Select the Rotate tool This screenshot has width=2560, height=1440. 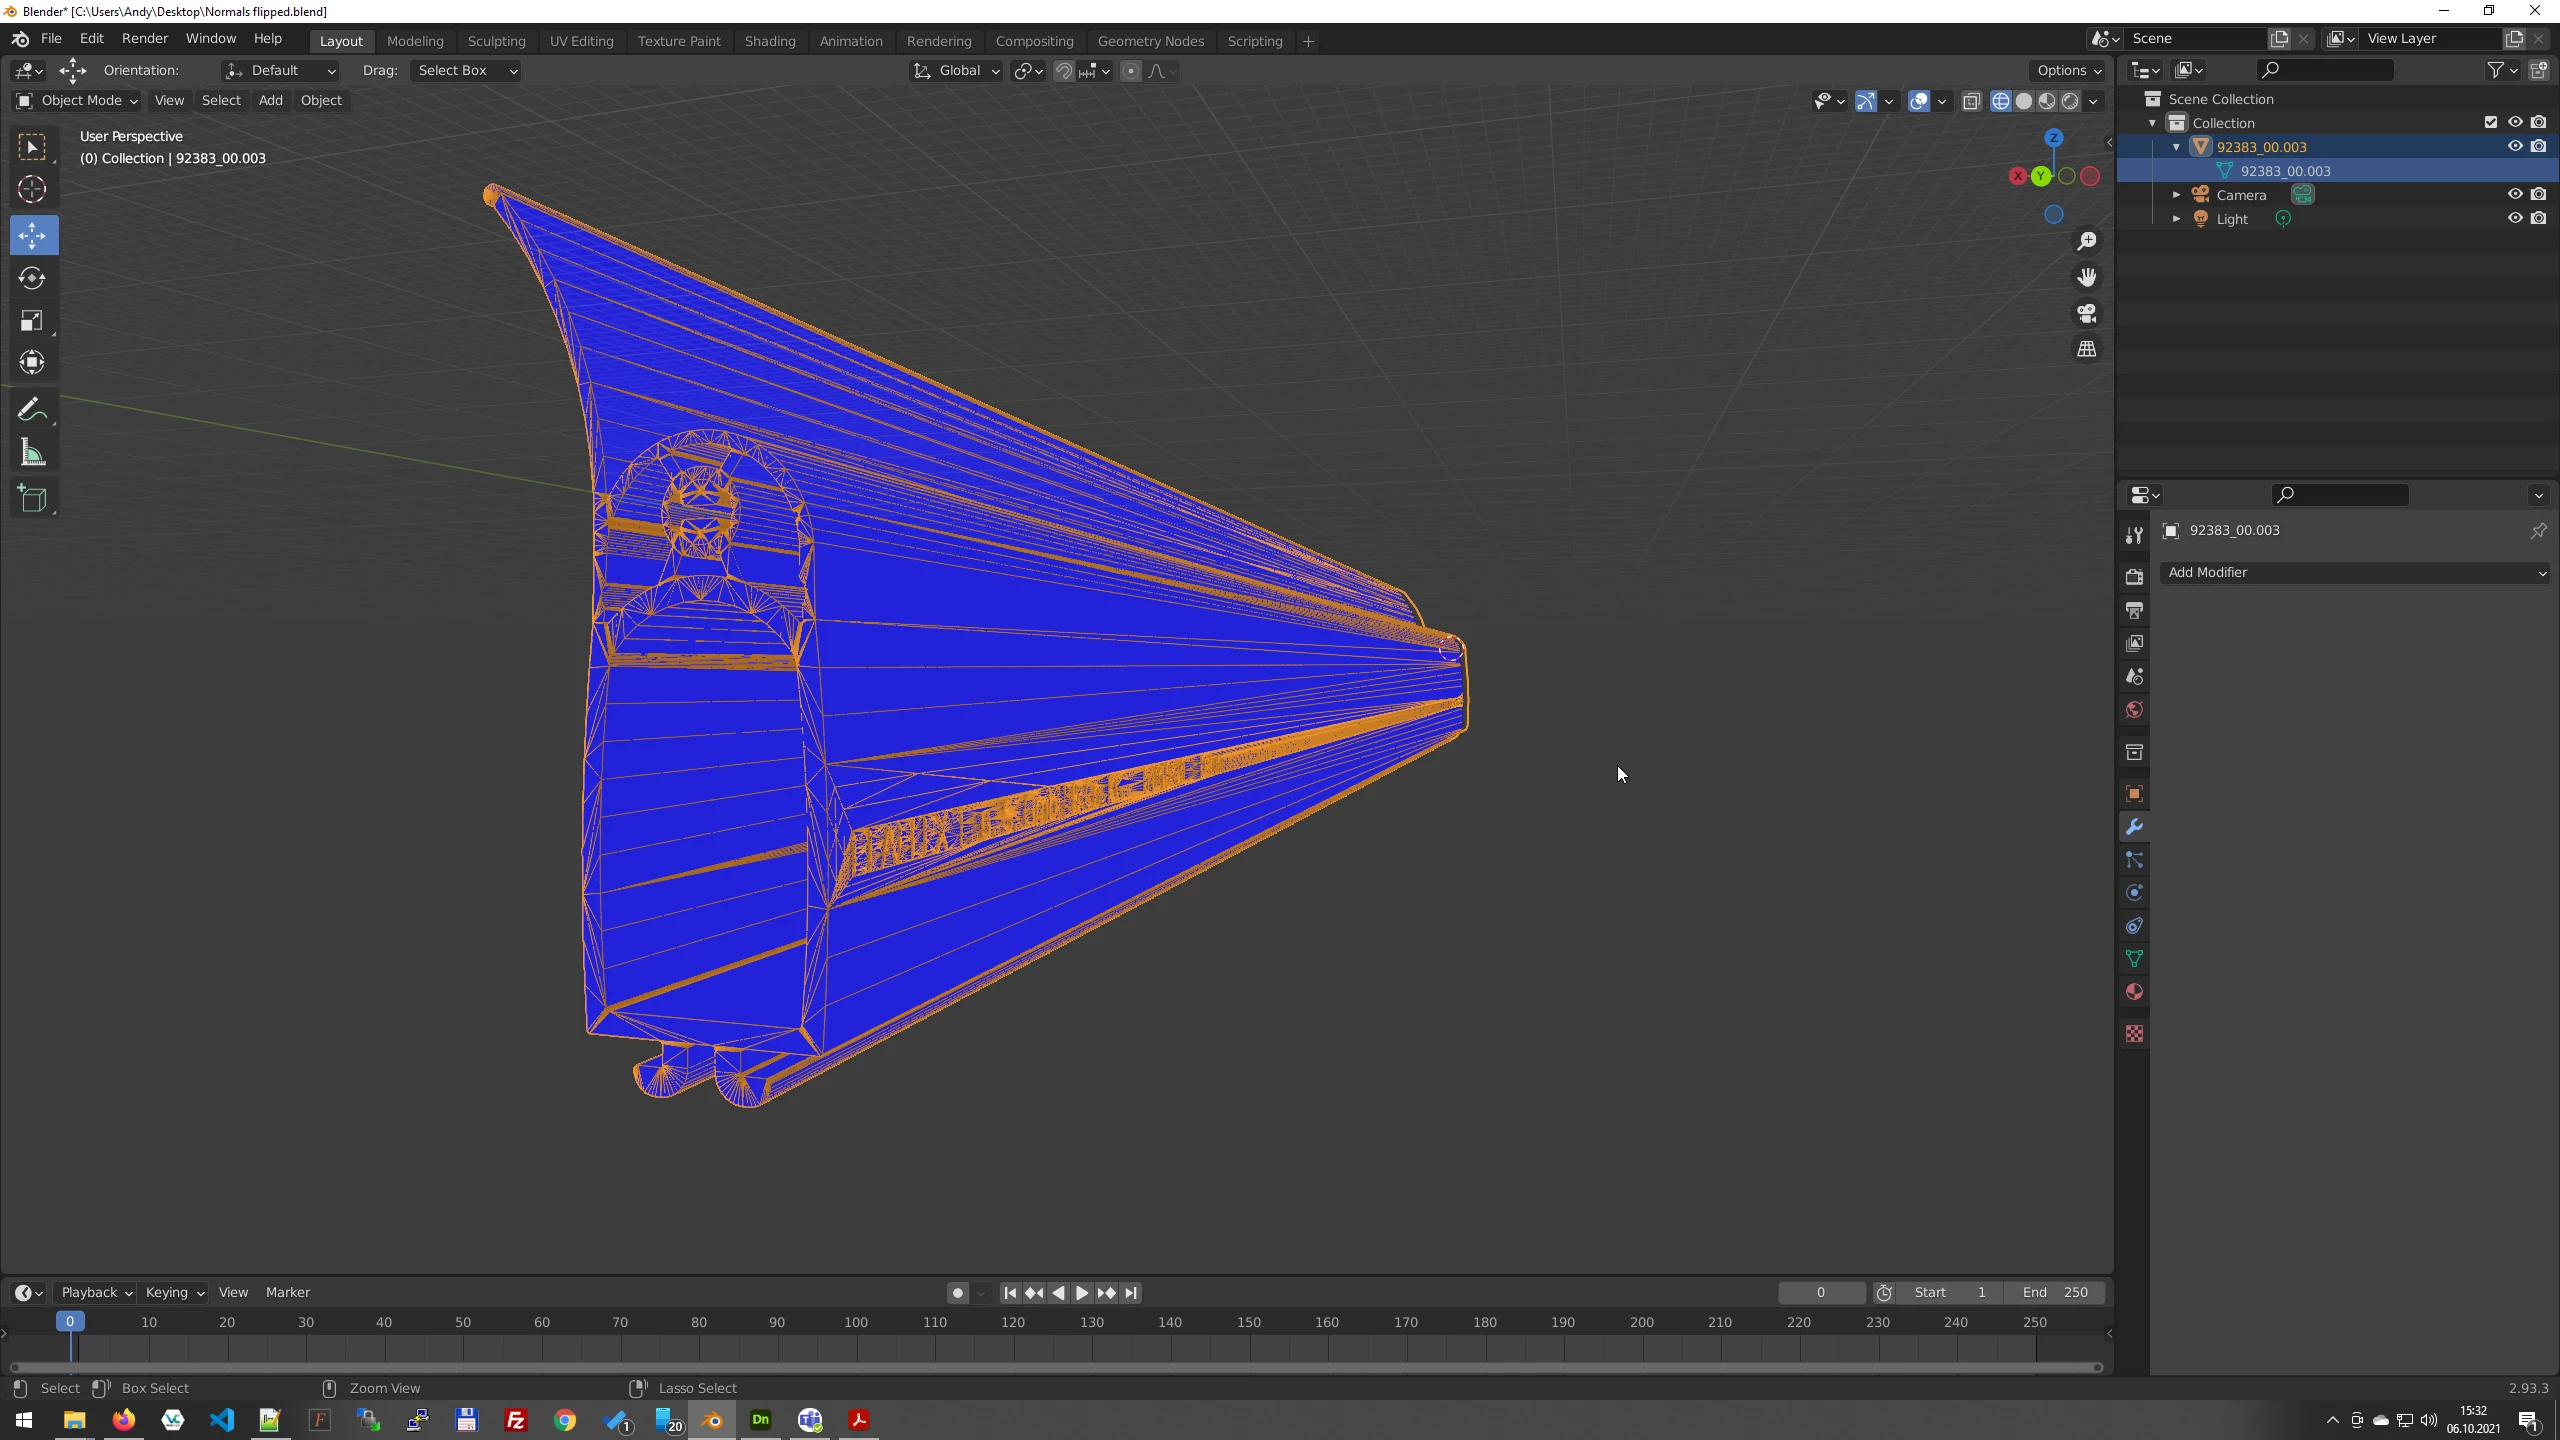tap(32, 278)
